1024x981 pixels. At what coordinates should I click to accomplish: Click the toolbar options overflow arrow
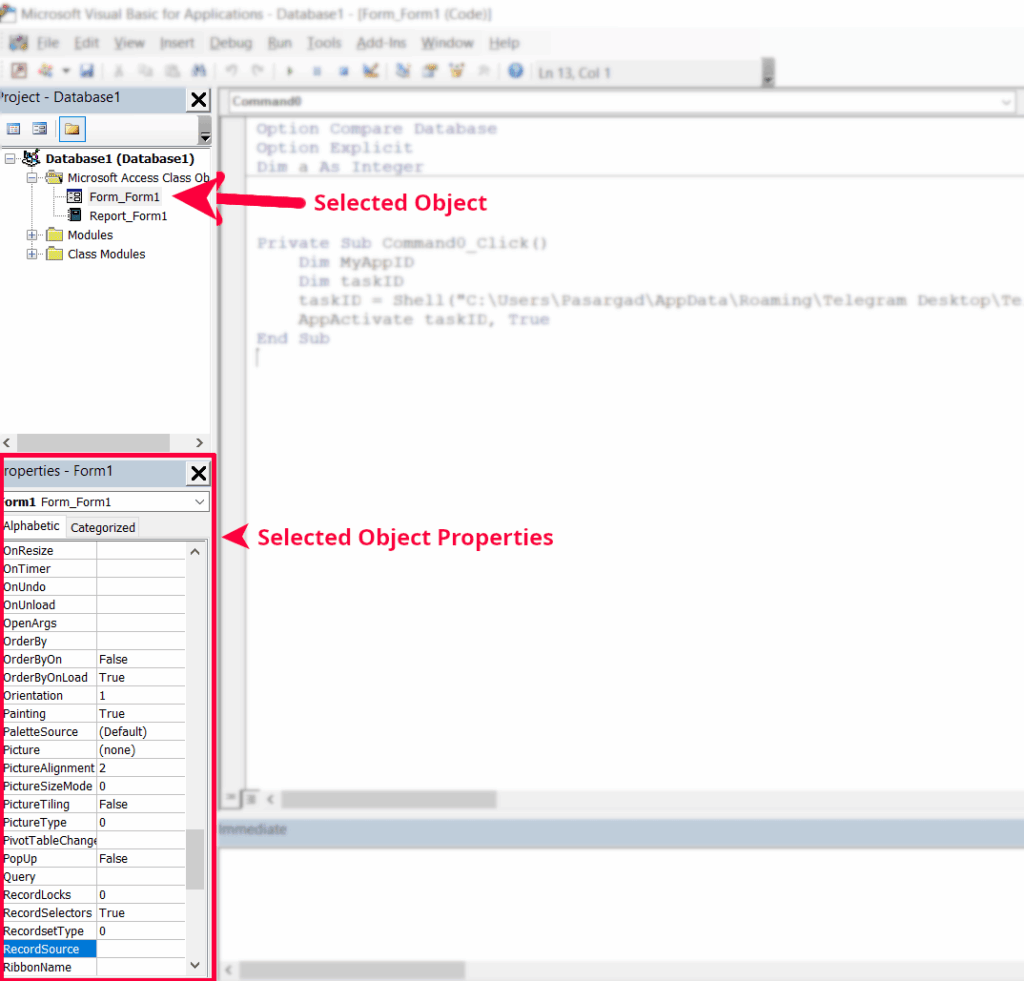point(768,72)
